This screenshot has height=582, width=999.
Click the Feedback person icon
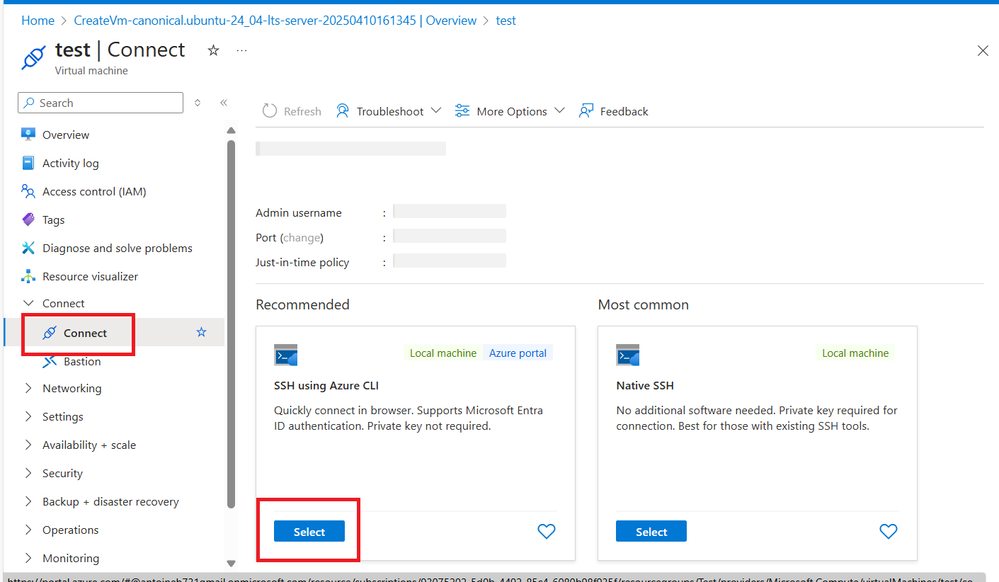click(x=586, y=111)
